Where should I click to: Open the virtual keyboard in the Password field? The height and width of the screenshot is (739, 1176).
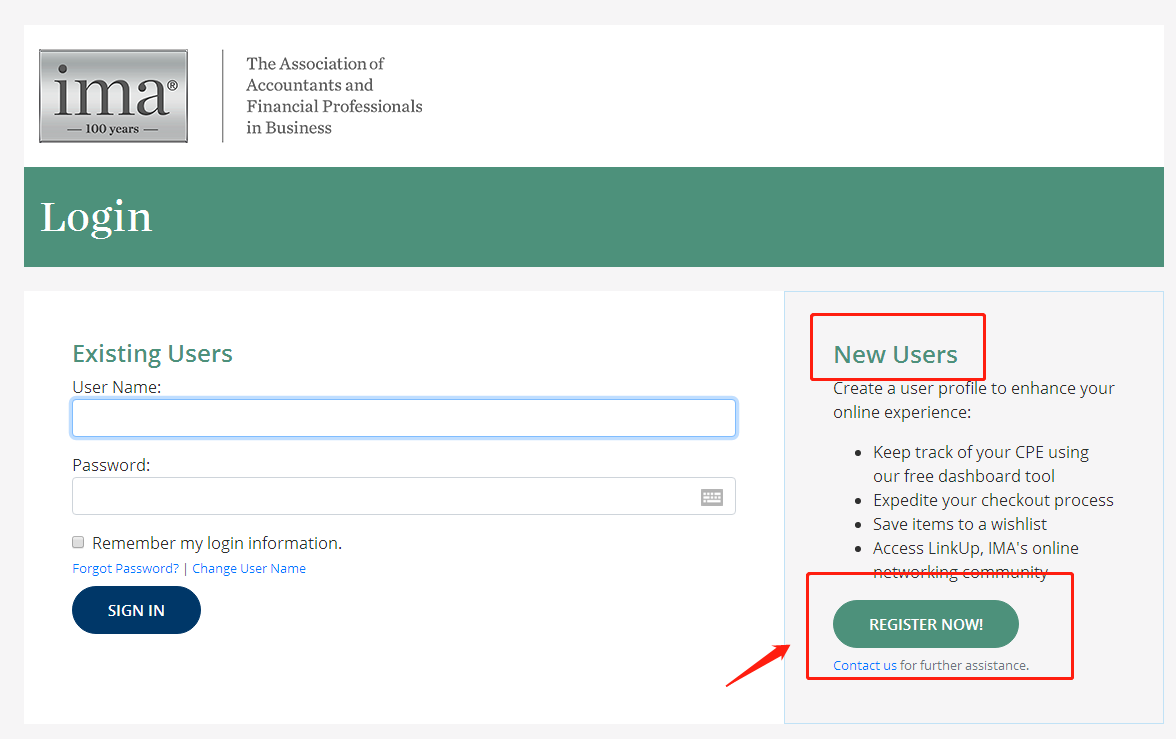click(x=711, y=497)
